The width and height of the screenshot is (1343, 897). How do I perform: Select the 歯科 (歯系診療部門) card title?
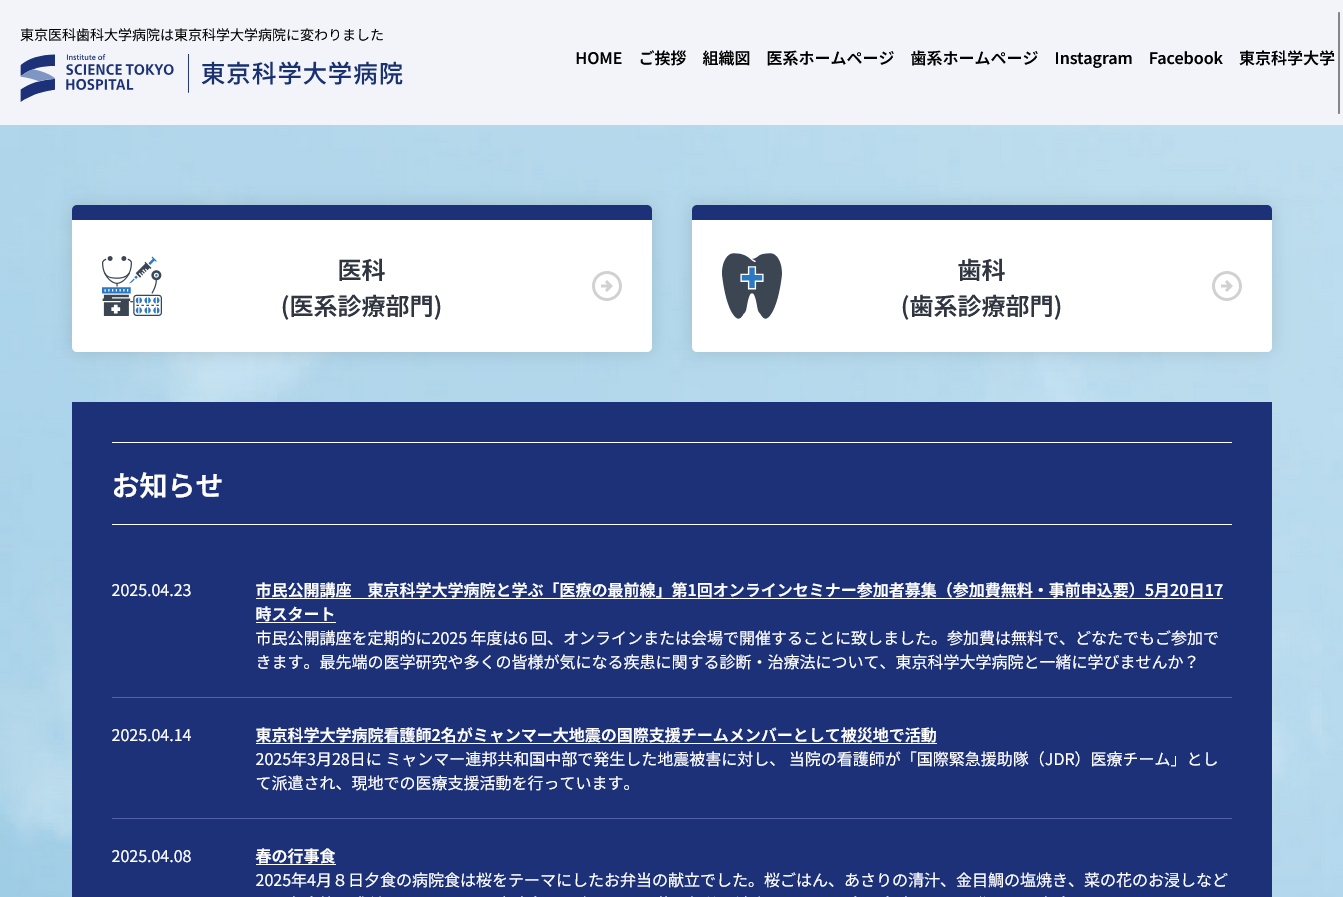tap(981, 288)
